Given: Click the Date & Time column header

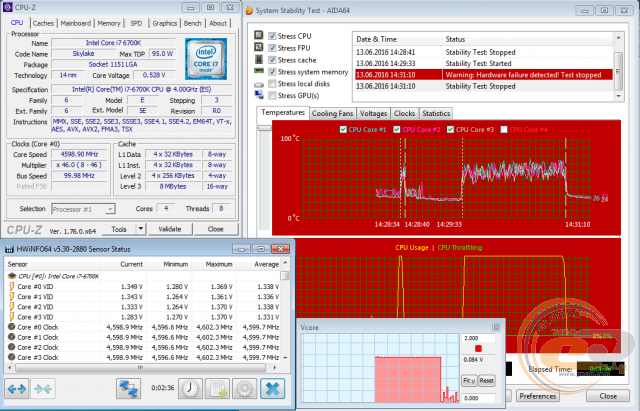Looking at the screenshot, I should tap(397, 39).
